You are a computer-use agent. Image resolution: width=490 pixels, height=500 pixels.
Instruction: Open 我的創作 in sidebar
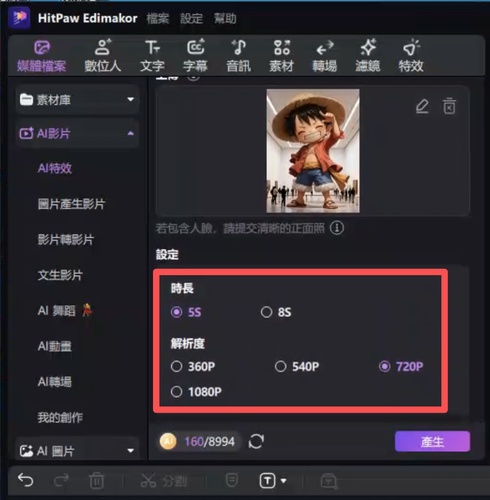pyautogui.click(x=60, y=417)
